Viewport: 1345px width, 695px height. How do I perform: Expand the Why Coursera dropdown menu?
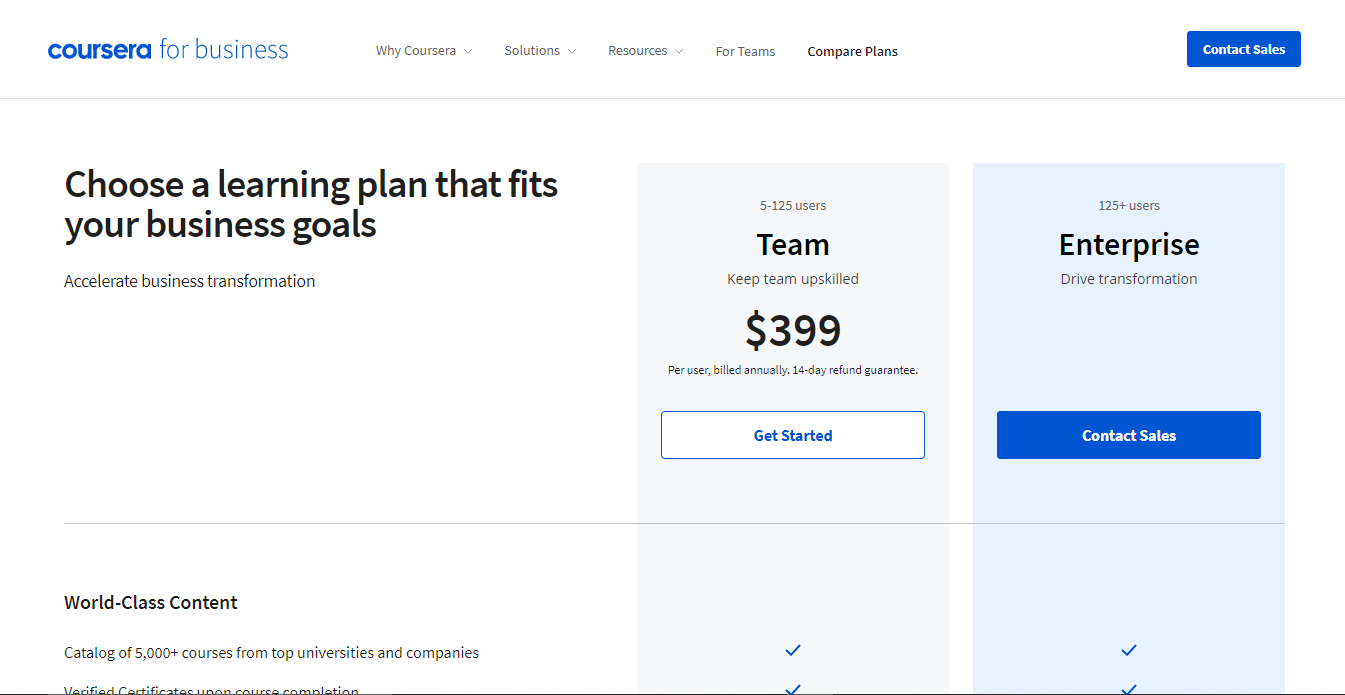click(416, 51)
